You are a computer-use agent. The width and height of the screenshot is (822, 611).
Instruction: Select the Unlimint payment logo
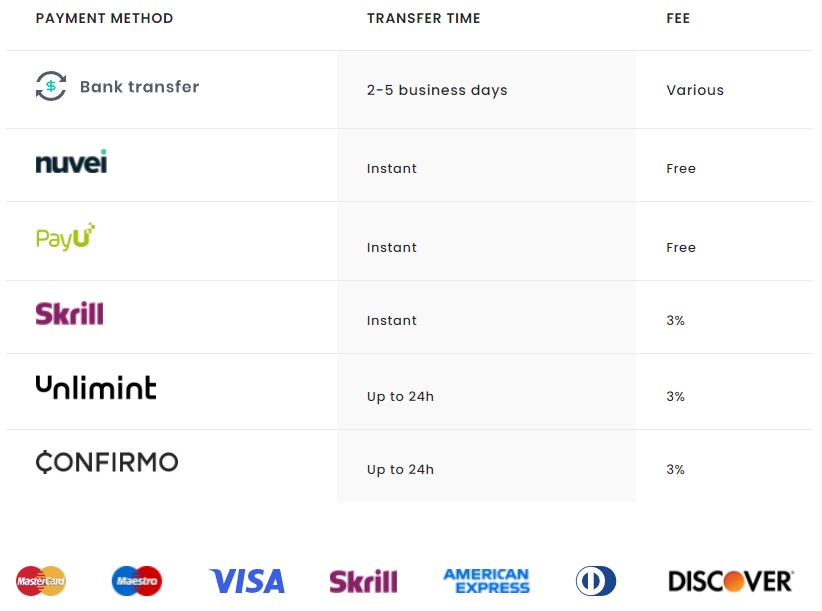click(x=96, y=388)
